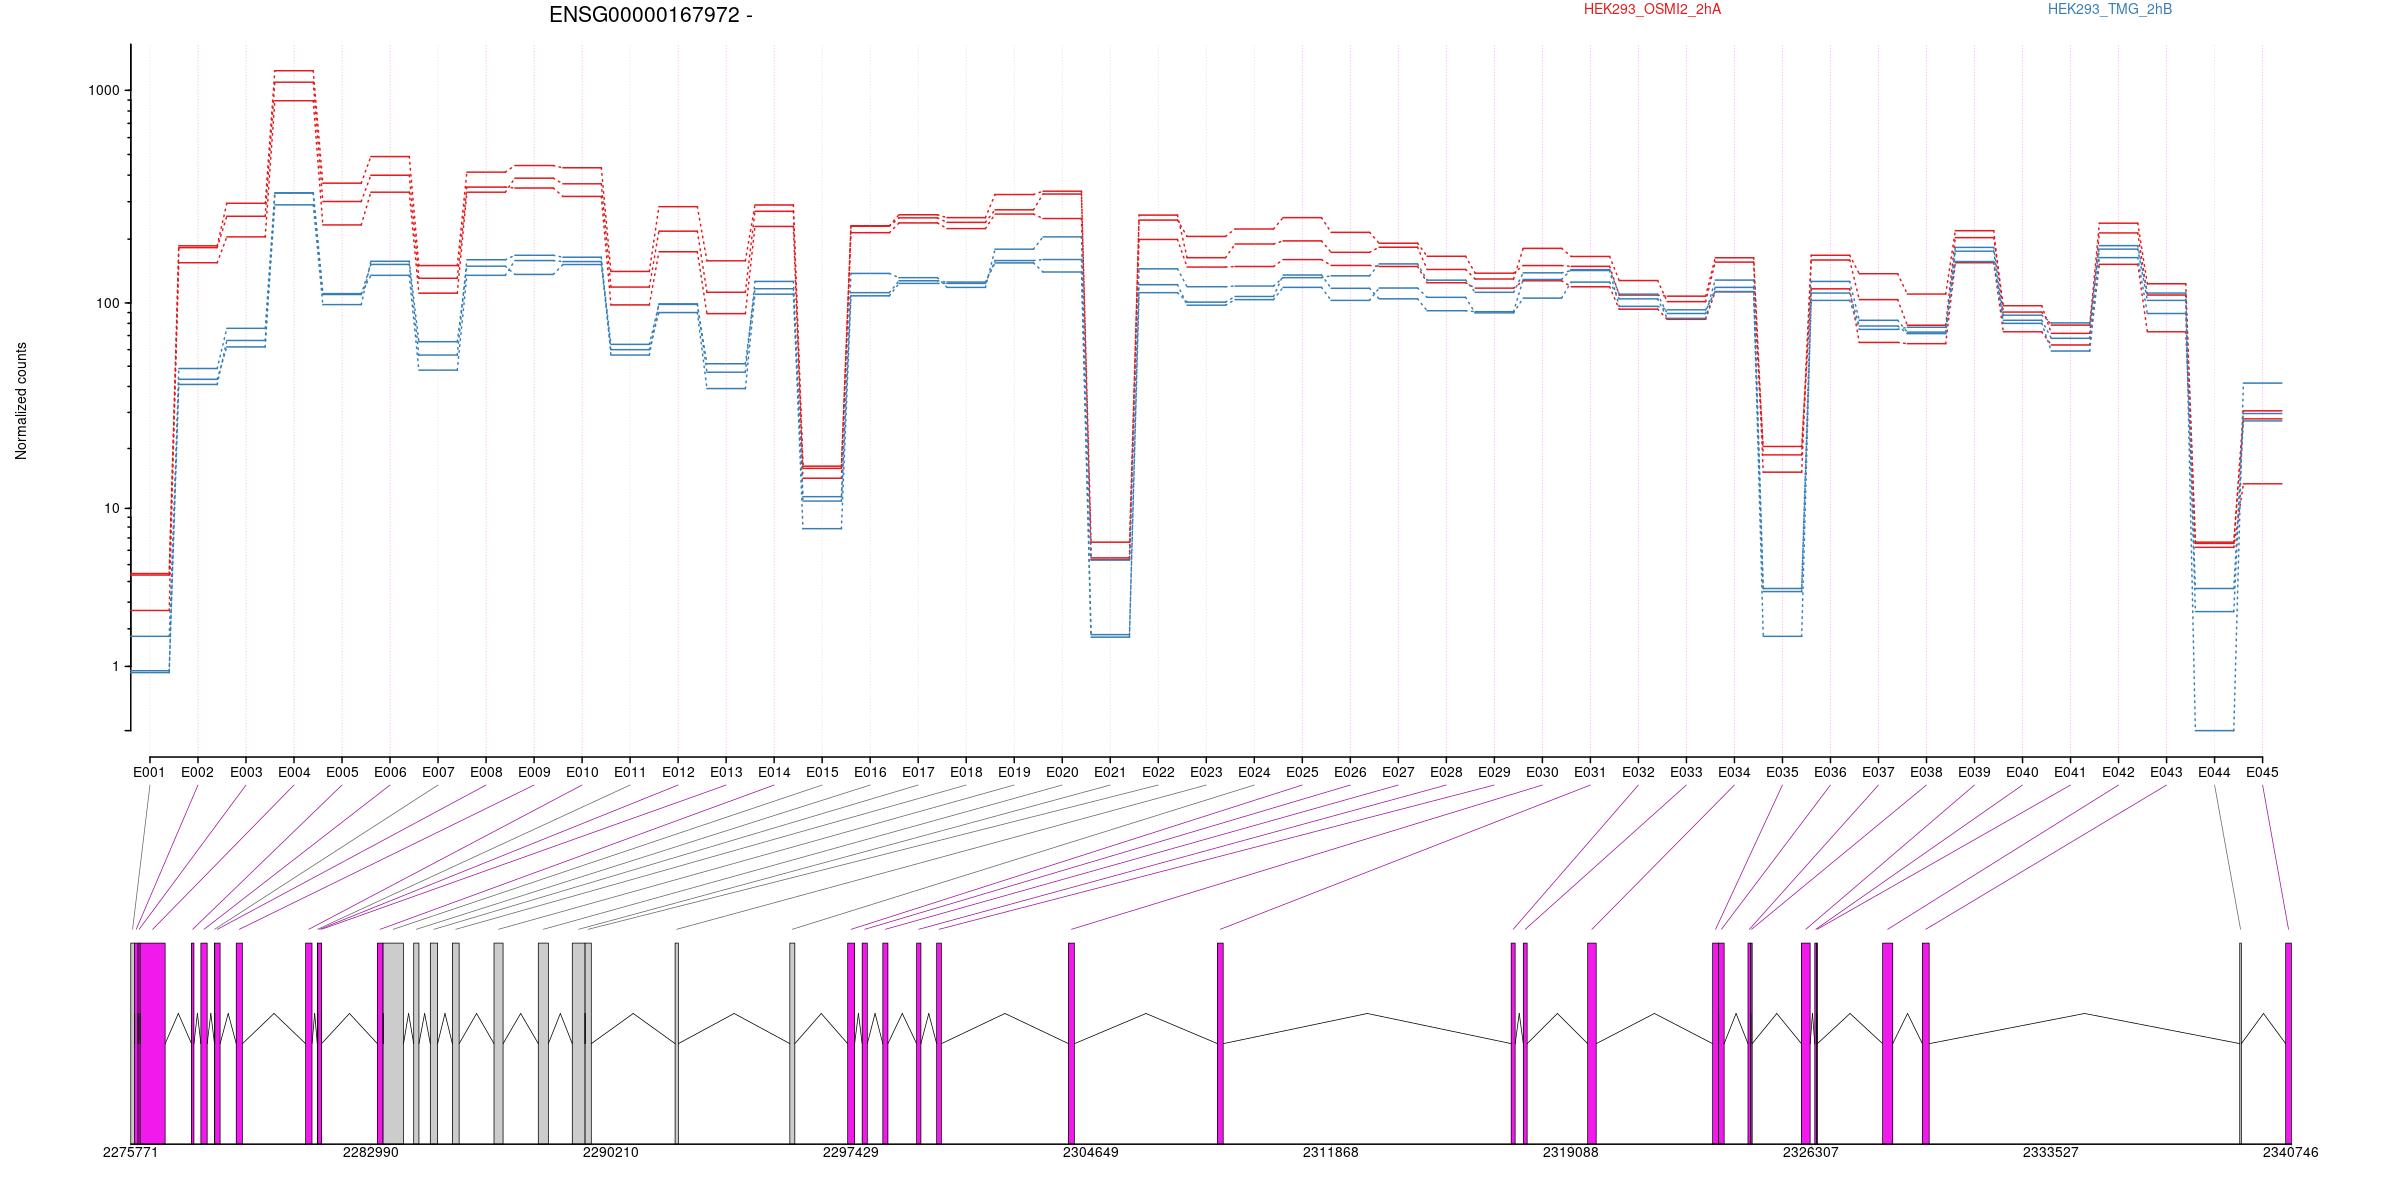
Task: Select exon bin label E007
Action: [437, 772]
